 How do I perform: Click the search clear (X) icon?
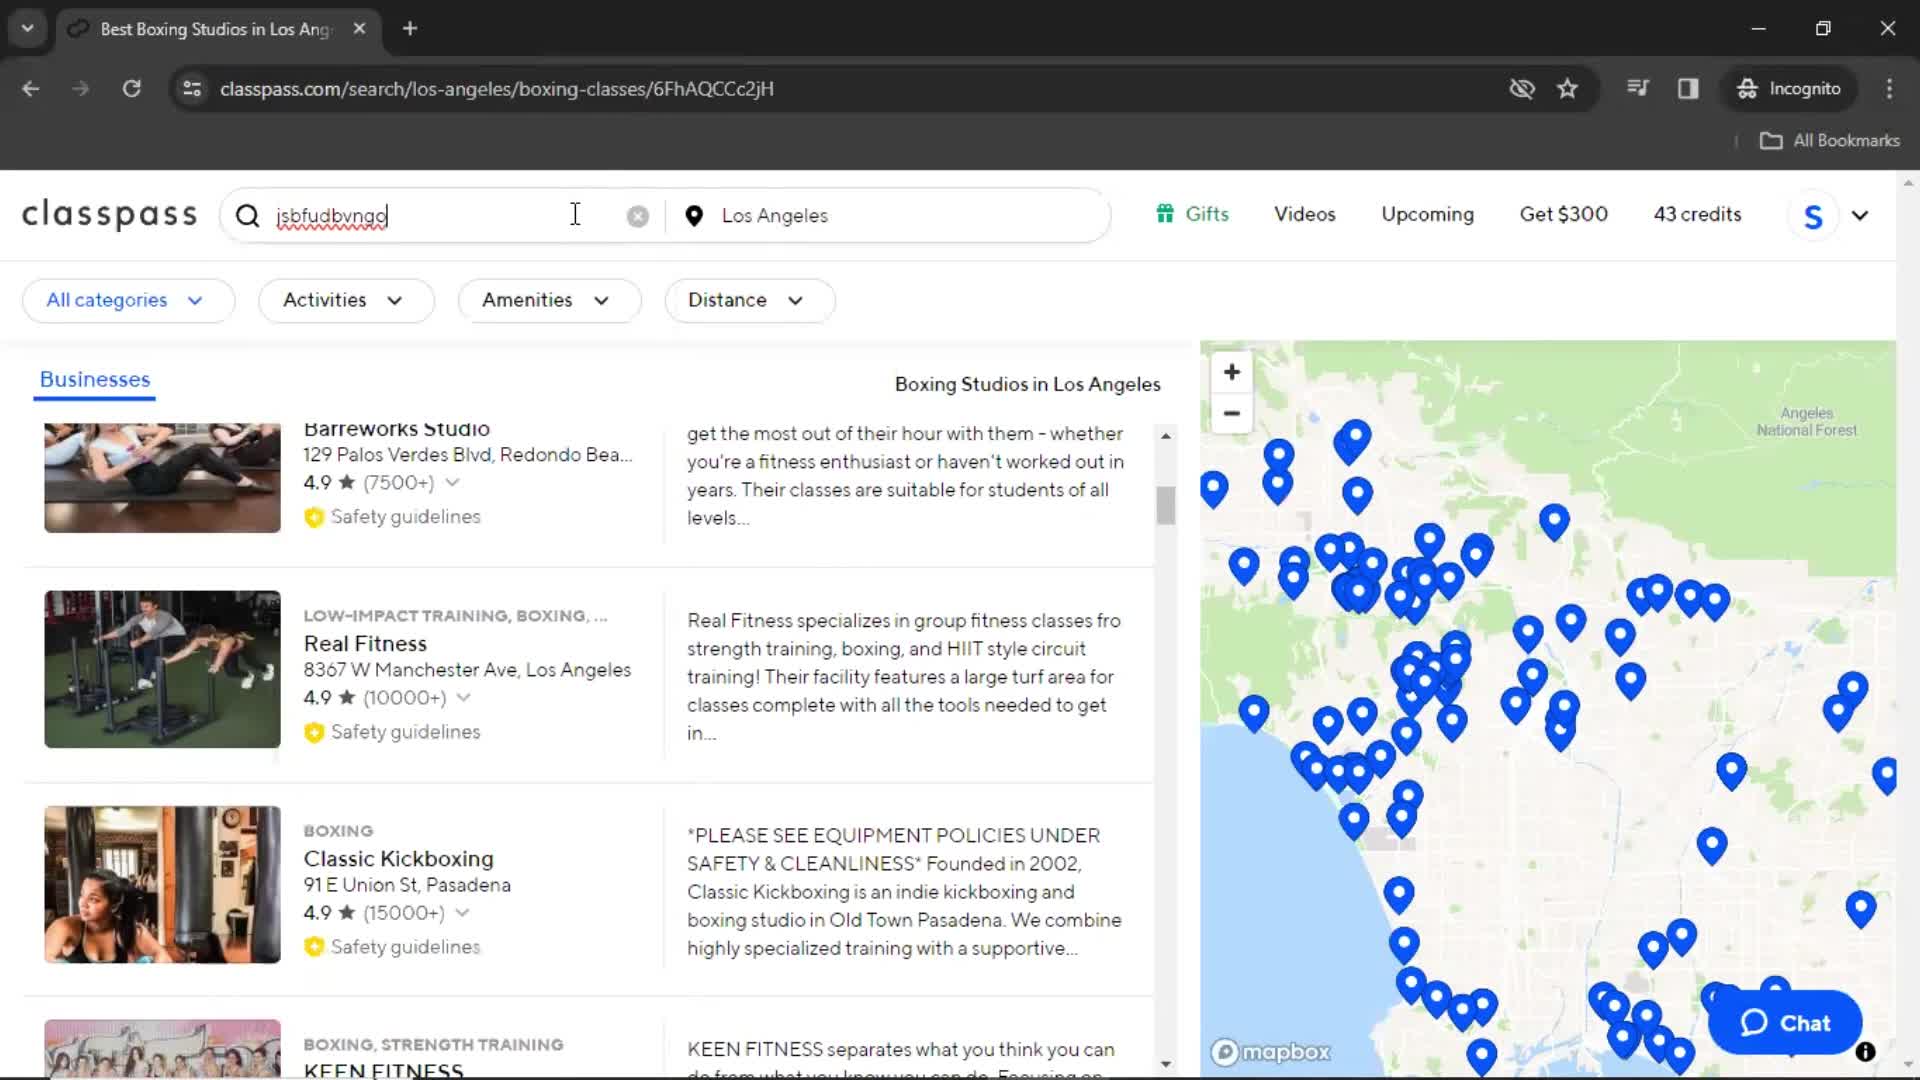[638, 215]
